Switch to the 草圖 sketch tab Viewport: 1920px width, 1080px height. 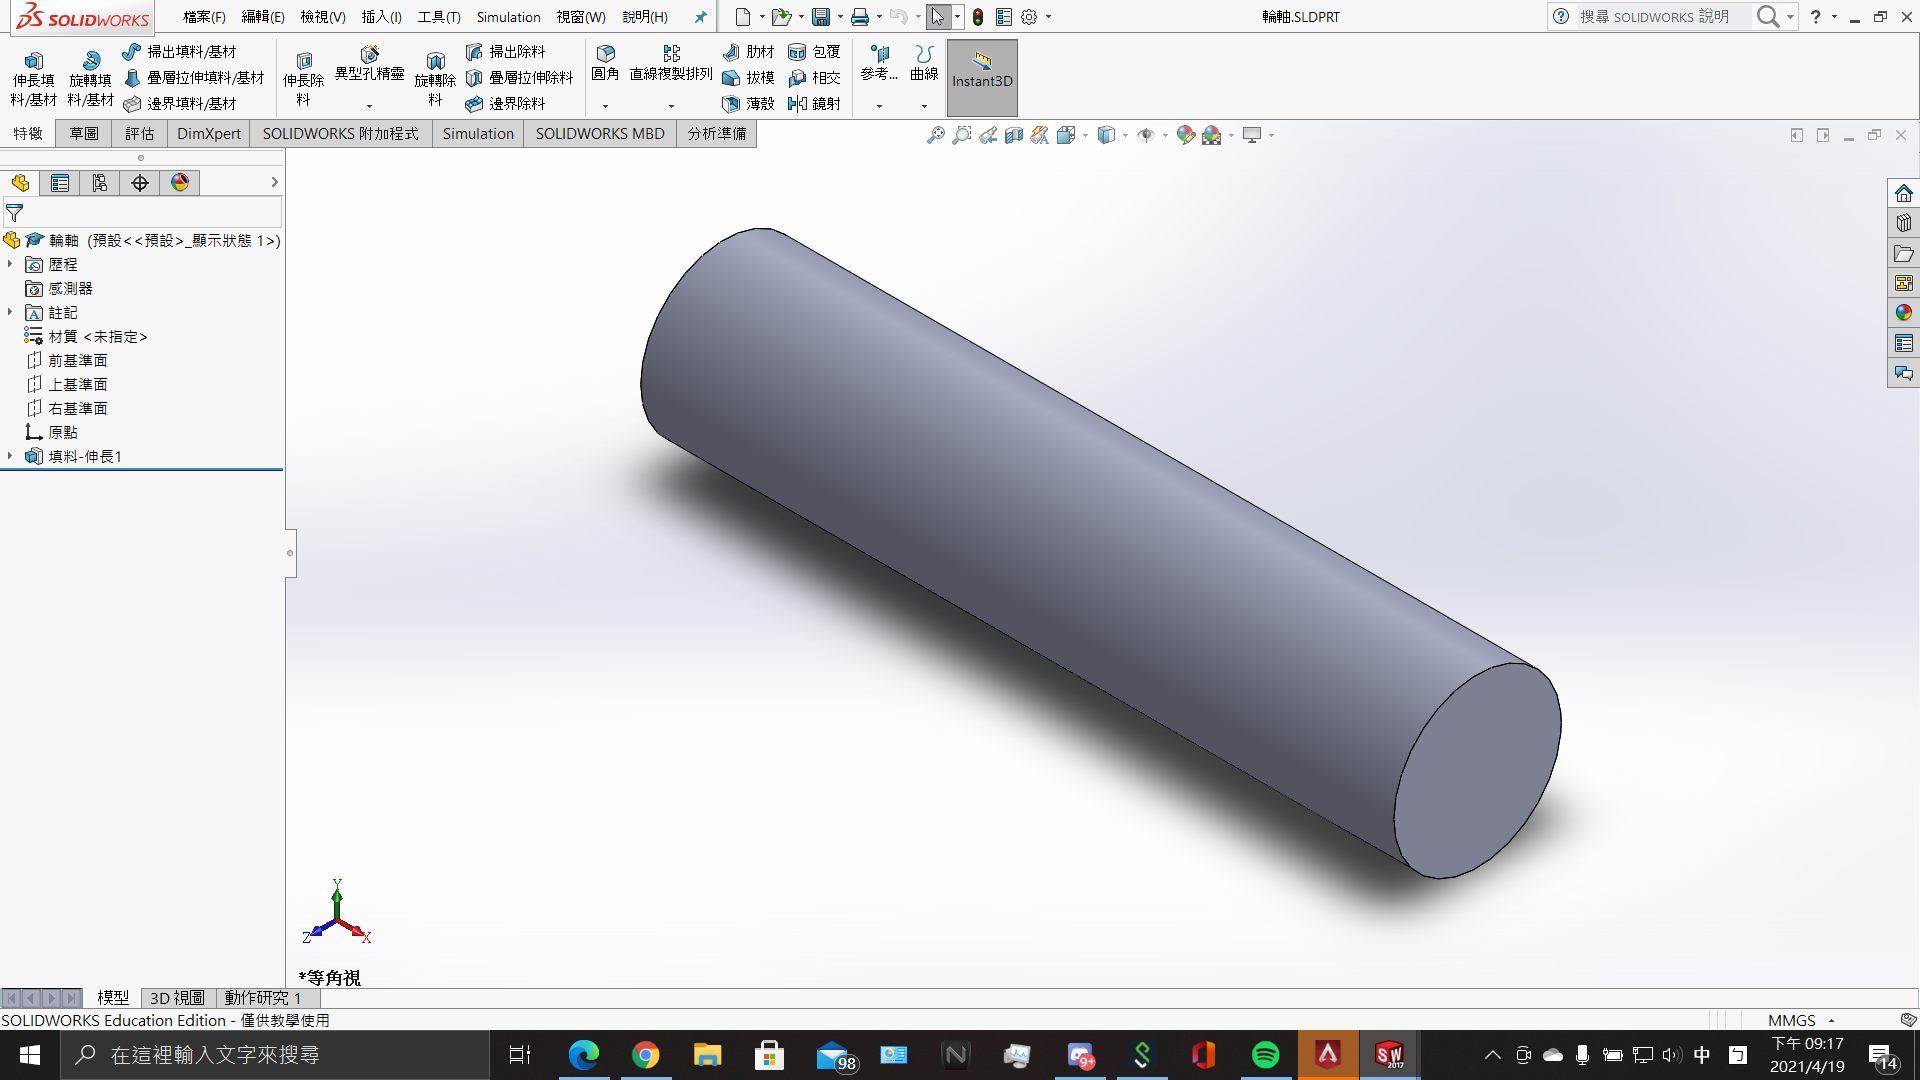pos(84,133)
